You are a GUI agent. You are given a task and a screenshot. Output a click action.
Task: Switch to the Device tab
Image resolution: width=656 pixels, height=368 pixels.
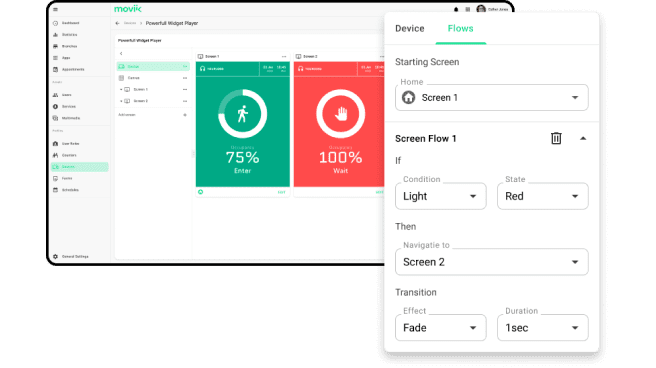(x=410, y=28)
